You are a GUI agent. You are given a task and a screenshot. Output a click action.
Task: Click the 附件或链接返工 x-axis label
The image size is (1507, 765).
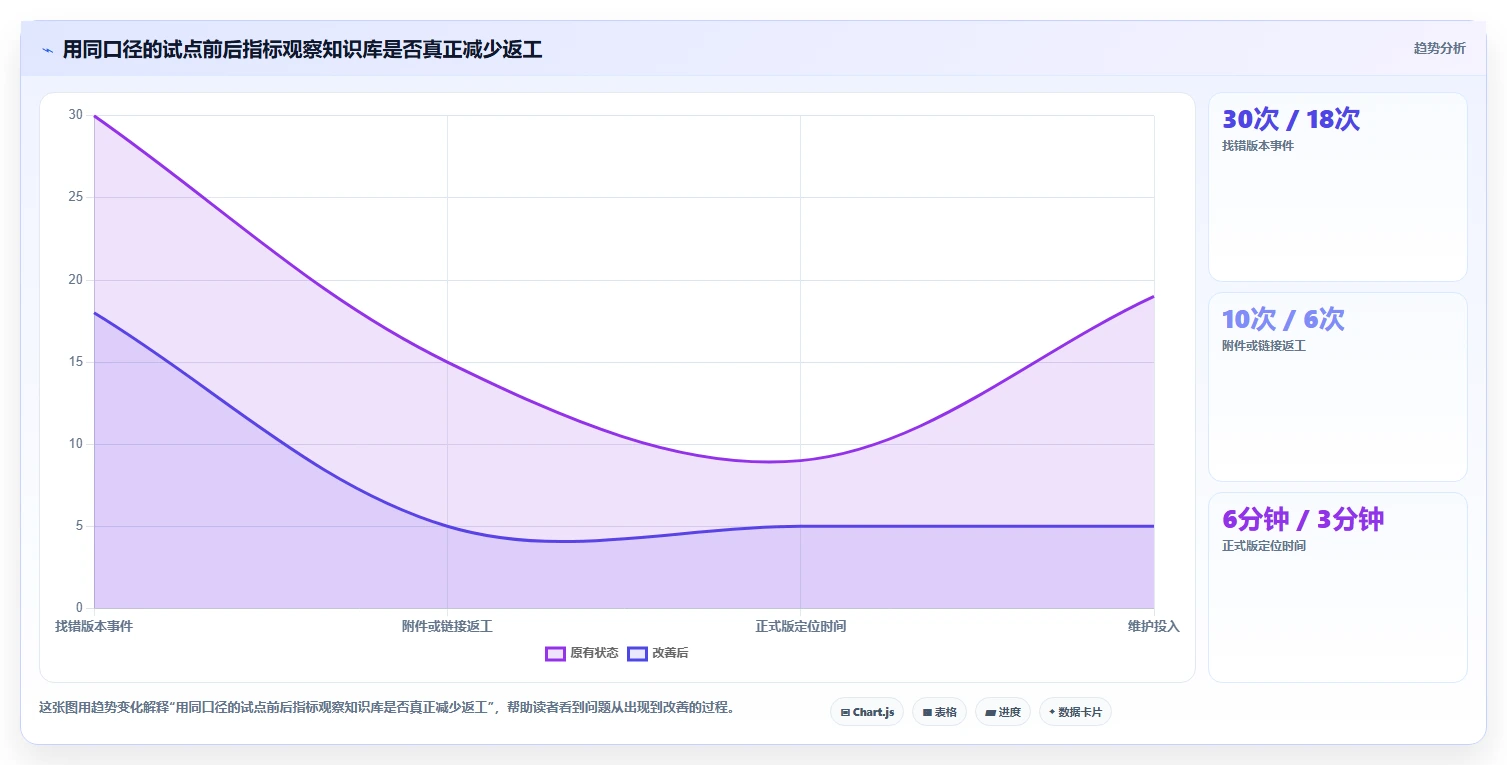(447, 626)
